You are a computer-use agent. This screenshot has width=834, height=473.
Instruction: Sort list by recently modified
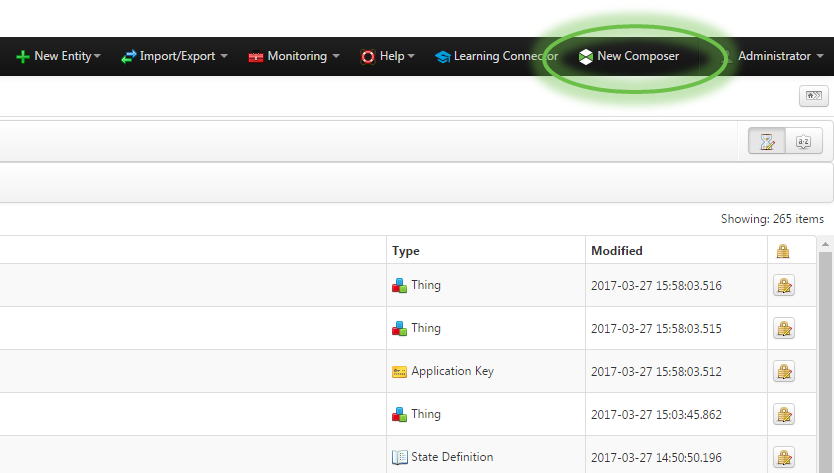766,141
